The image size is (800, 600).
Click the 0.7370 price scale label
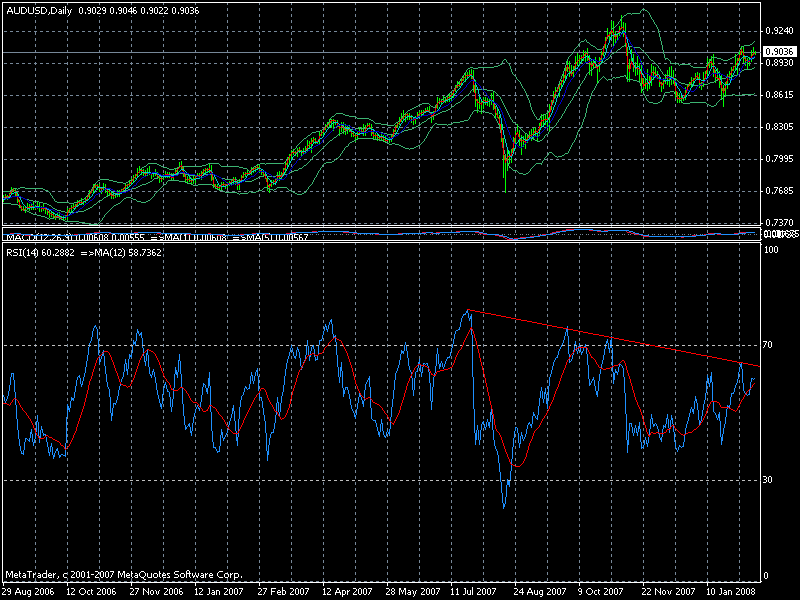click(780, 223)
